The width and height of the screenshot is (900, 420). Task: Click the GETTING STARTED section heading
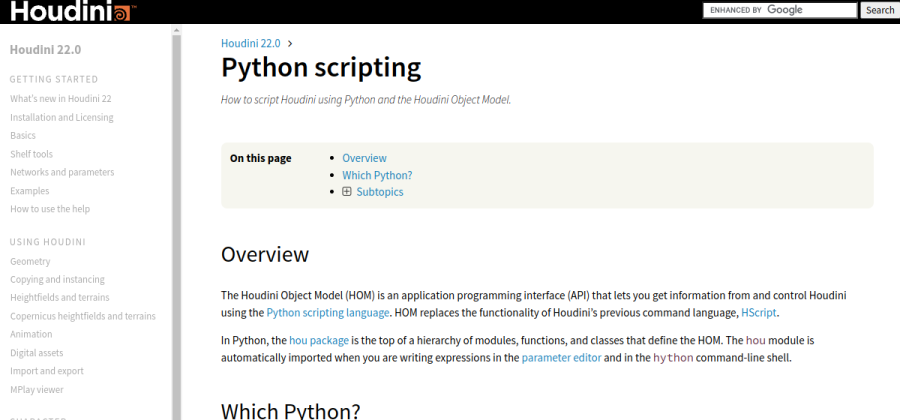pyautogui.click(x=54, y=79)
